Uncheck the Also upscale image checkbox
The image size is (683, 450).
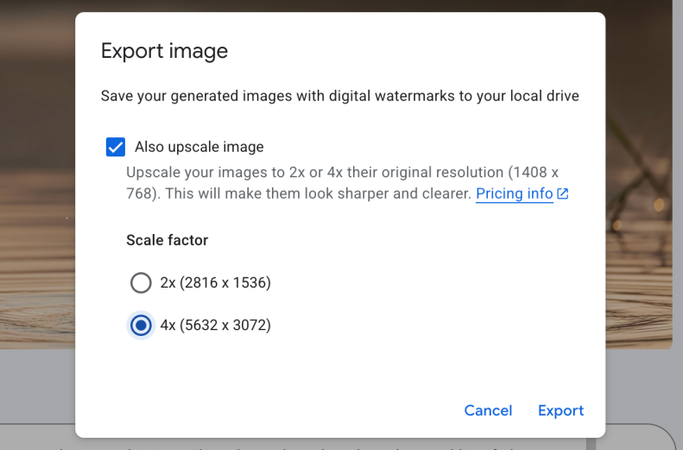115,147
